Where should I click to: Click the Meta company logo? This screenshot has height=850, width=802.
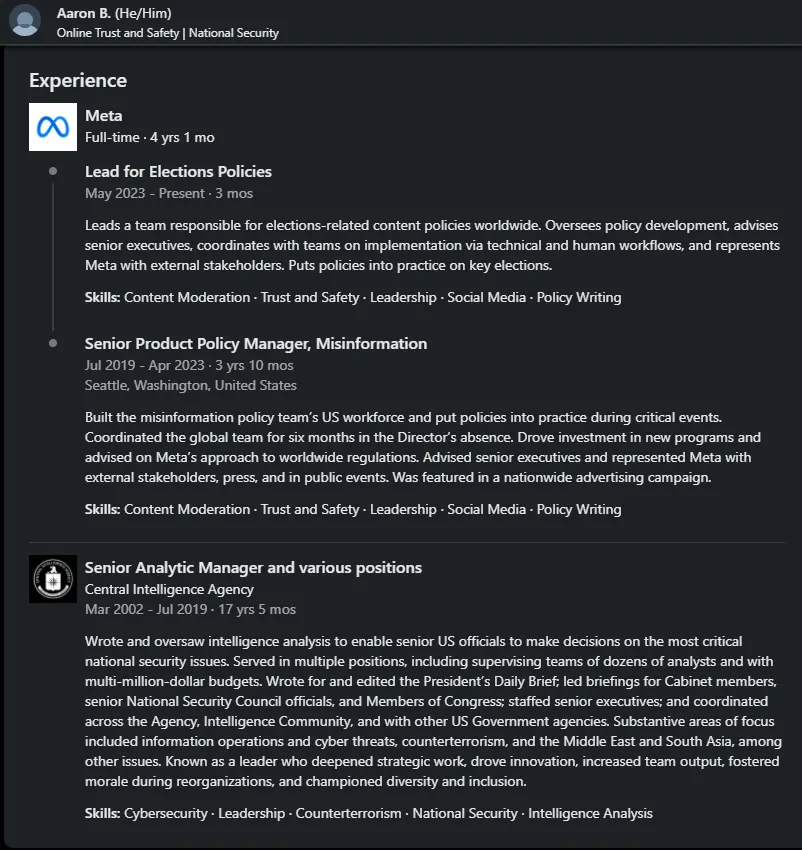coord(53,127)
